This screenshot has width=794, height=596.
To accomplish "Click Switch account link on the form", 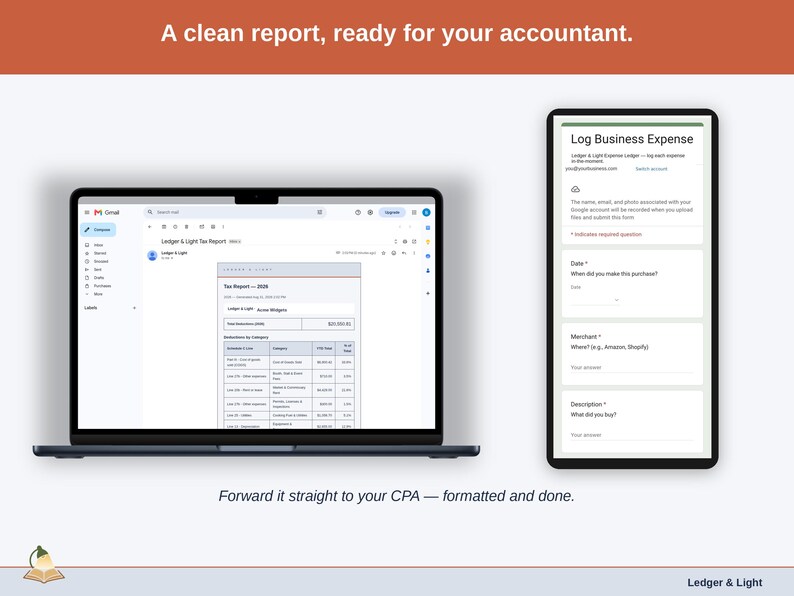I will point(651,169).
